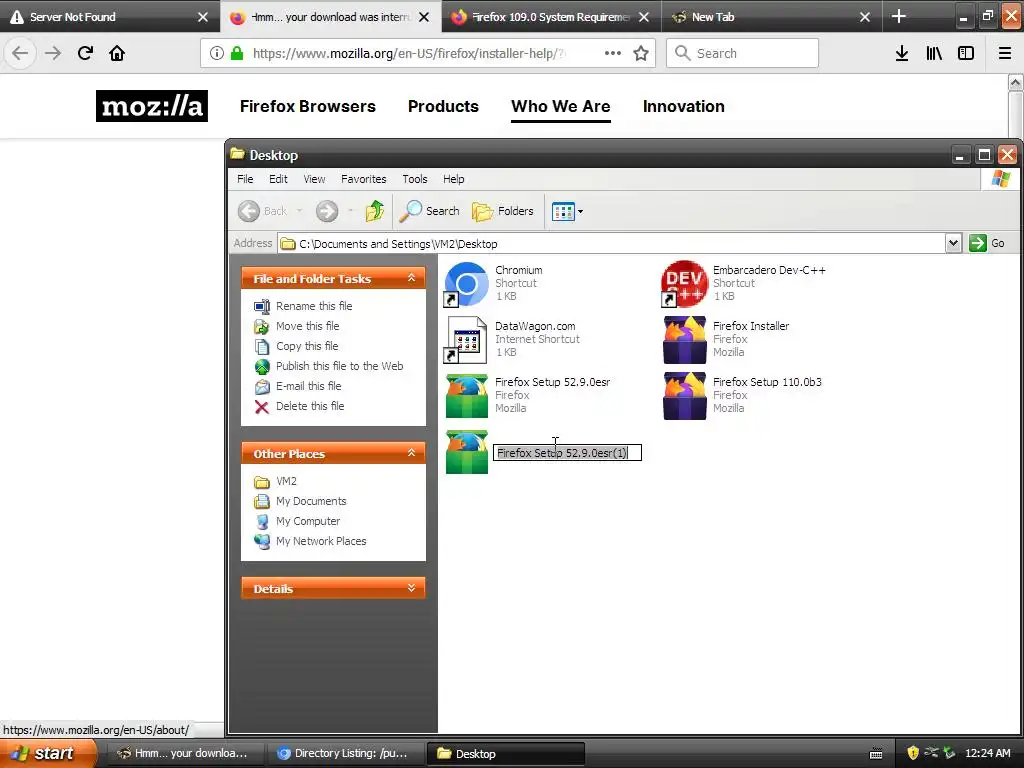Click the Go button in Explorer

(x=987, y=243)
